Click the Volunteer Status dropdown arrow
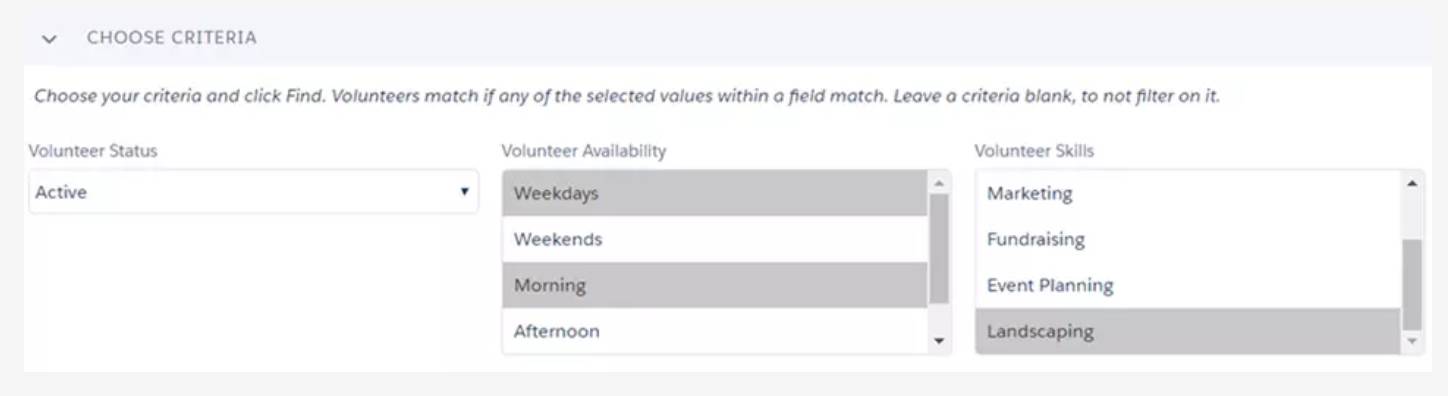 click(x=464, y=192)
